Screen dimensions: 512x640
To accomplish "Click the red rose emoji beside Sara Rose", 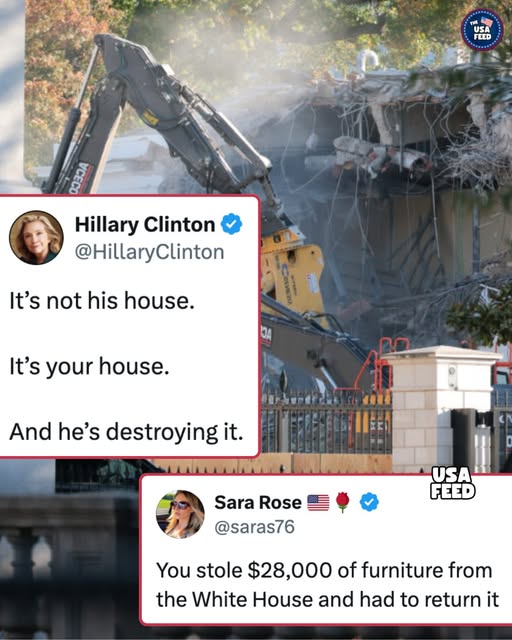I will point(343,502).
